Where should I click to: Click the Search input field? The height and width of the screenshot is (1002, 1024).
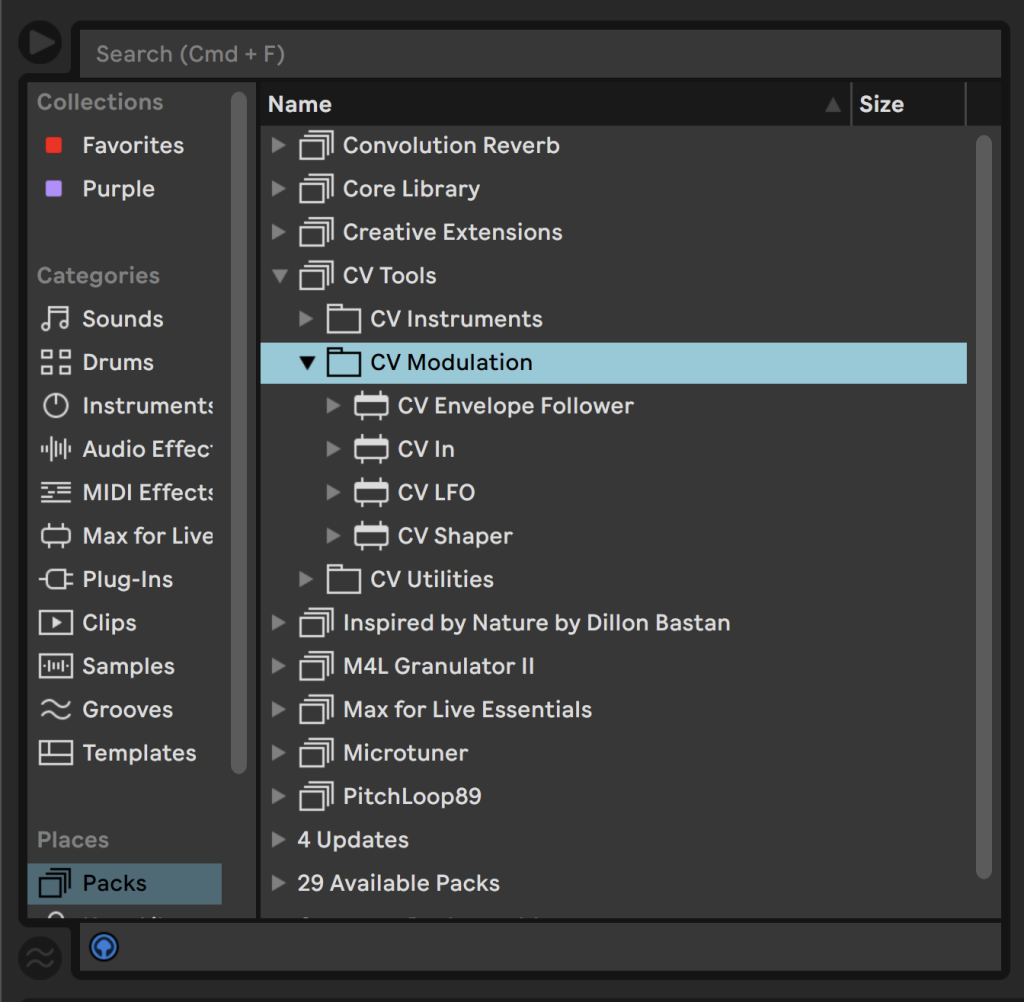click(540, 54)
